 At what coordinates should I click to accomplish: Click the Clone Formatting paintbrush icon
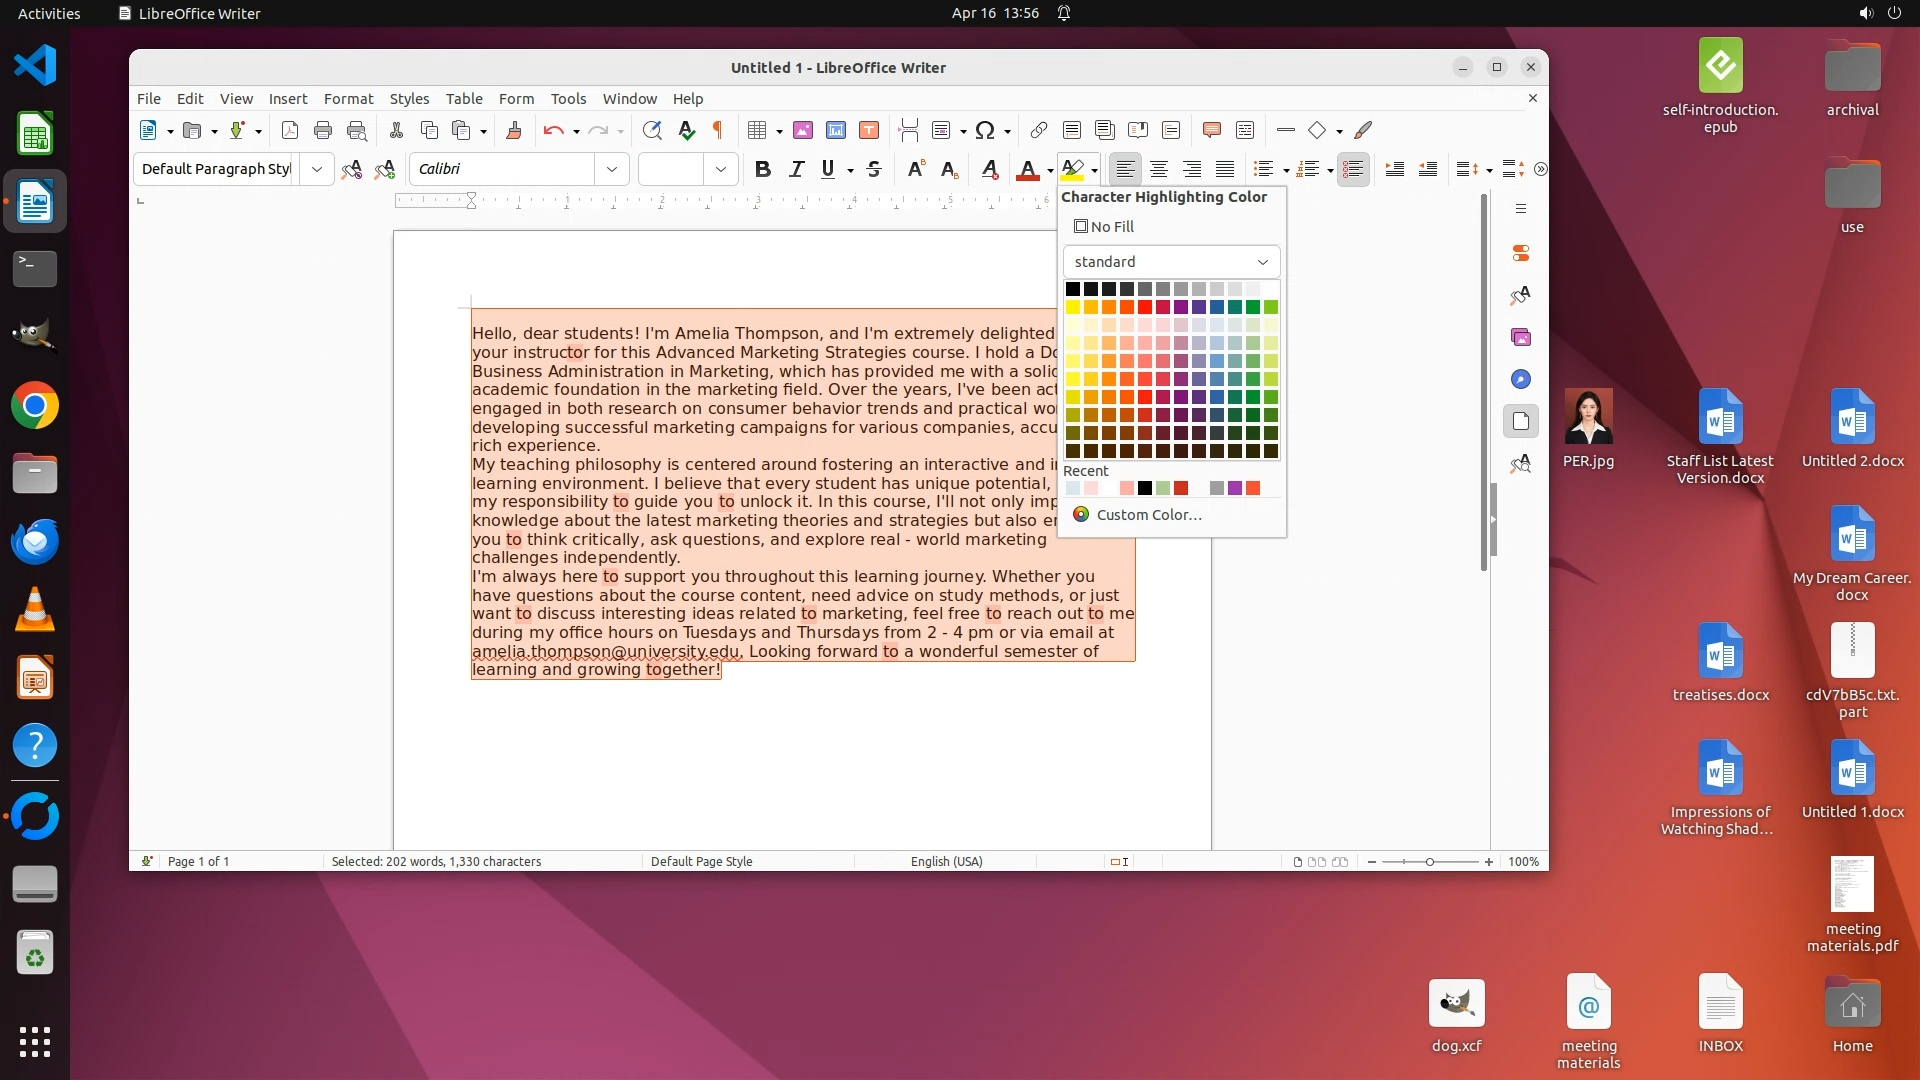click(514, 130)
